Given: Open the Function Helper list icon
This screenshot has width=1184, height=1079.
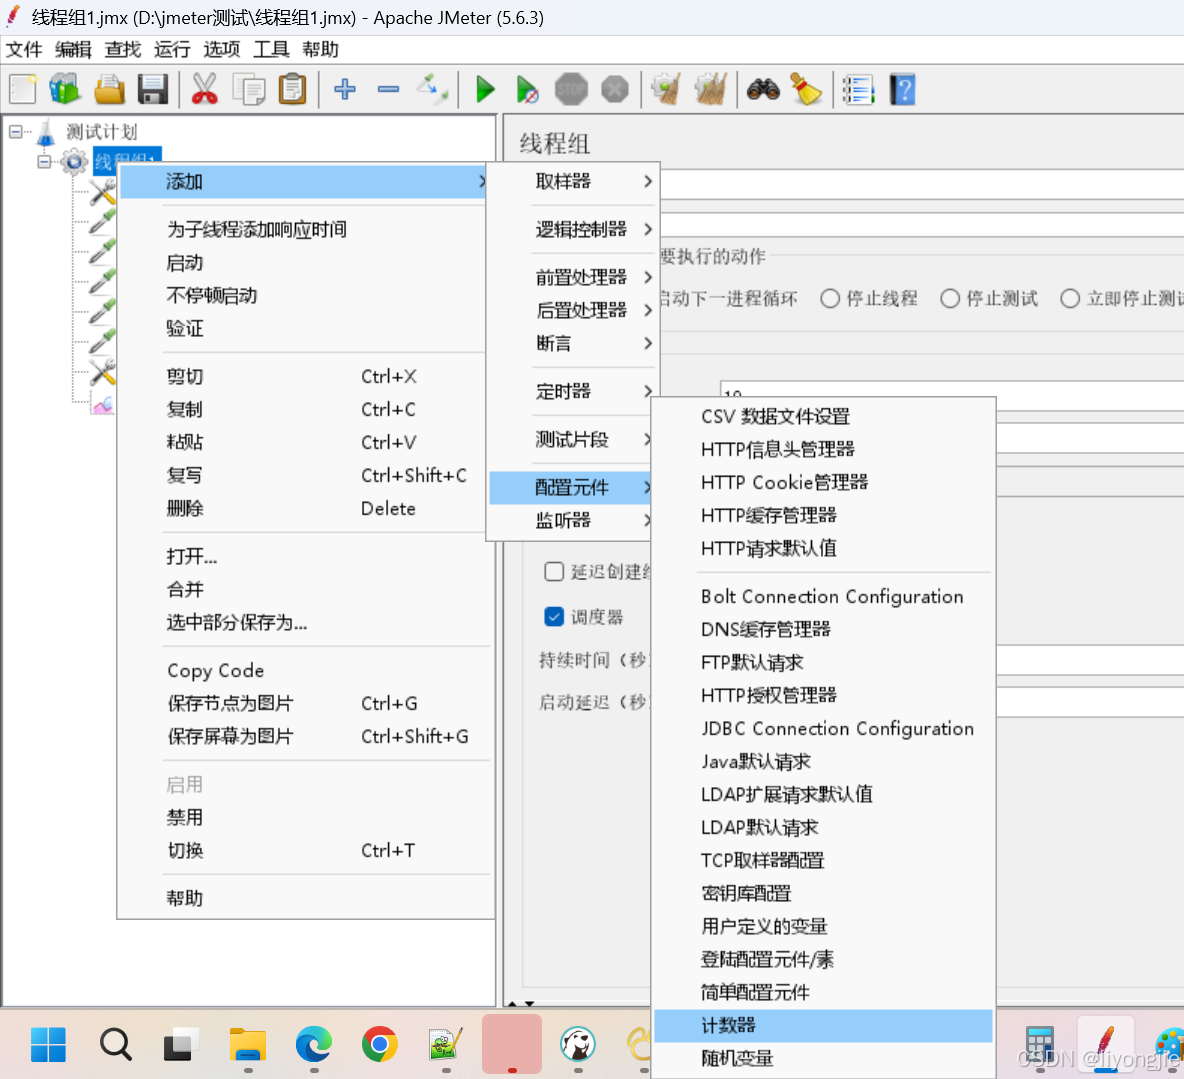Looking at the screenshot, I should 858,89.
